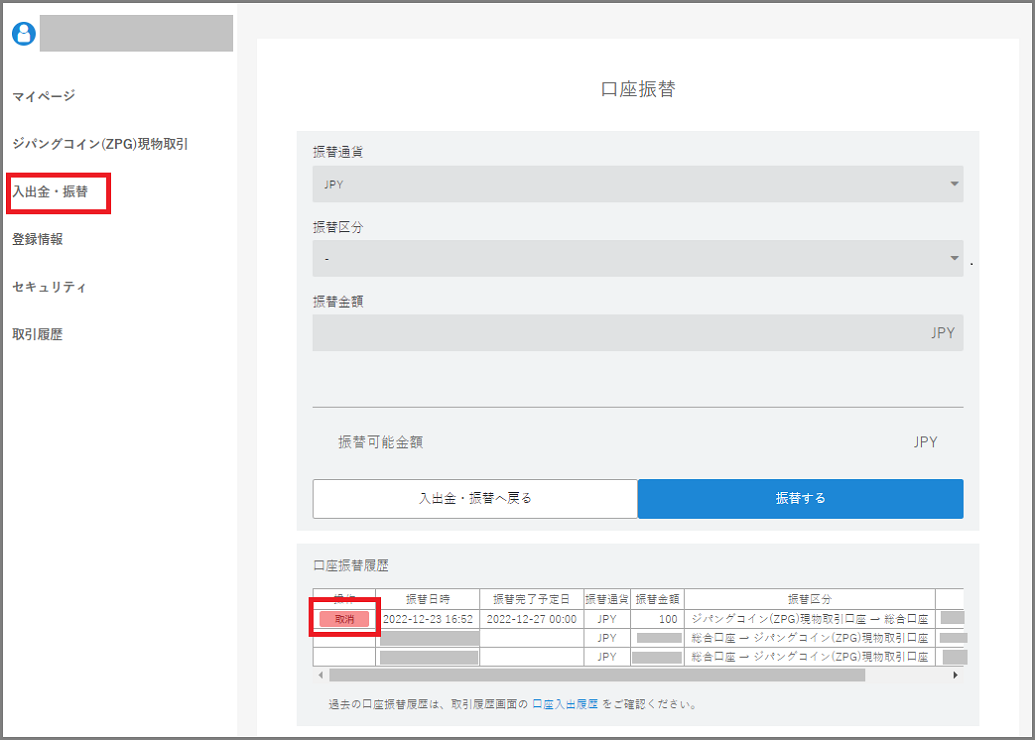
Task: Click the 振替日時 column header
Action: [x=428, y=599]
